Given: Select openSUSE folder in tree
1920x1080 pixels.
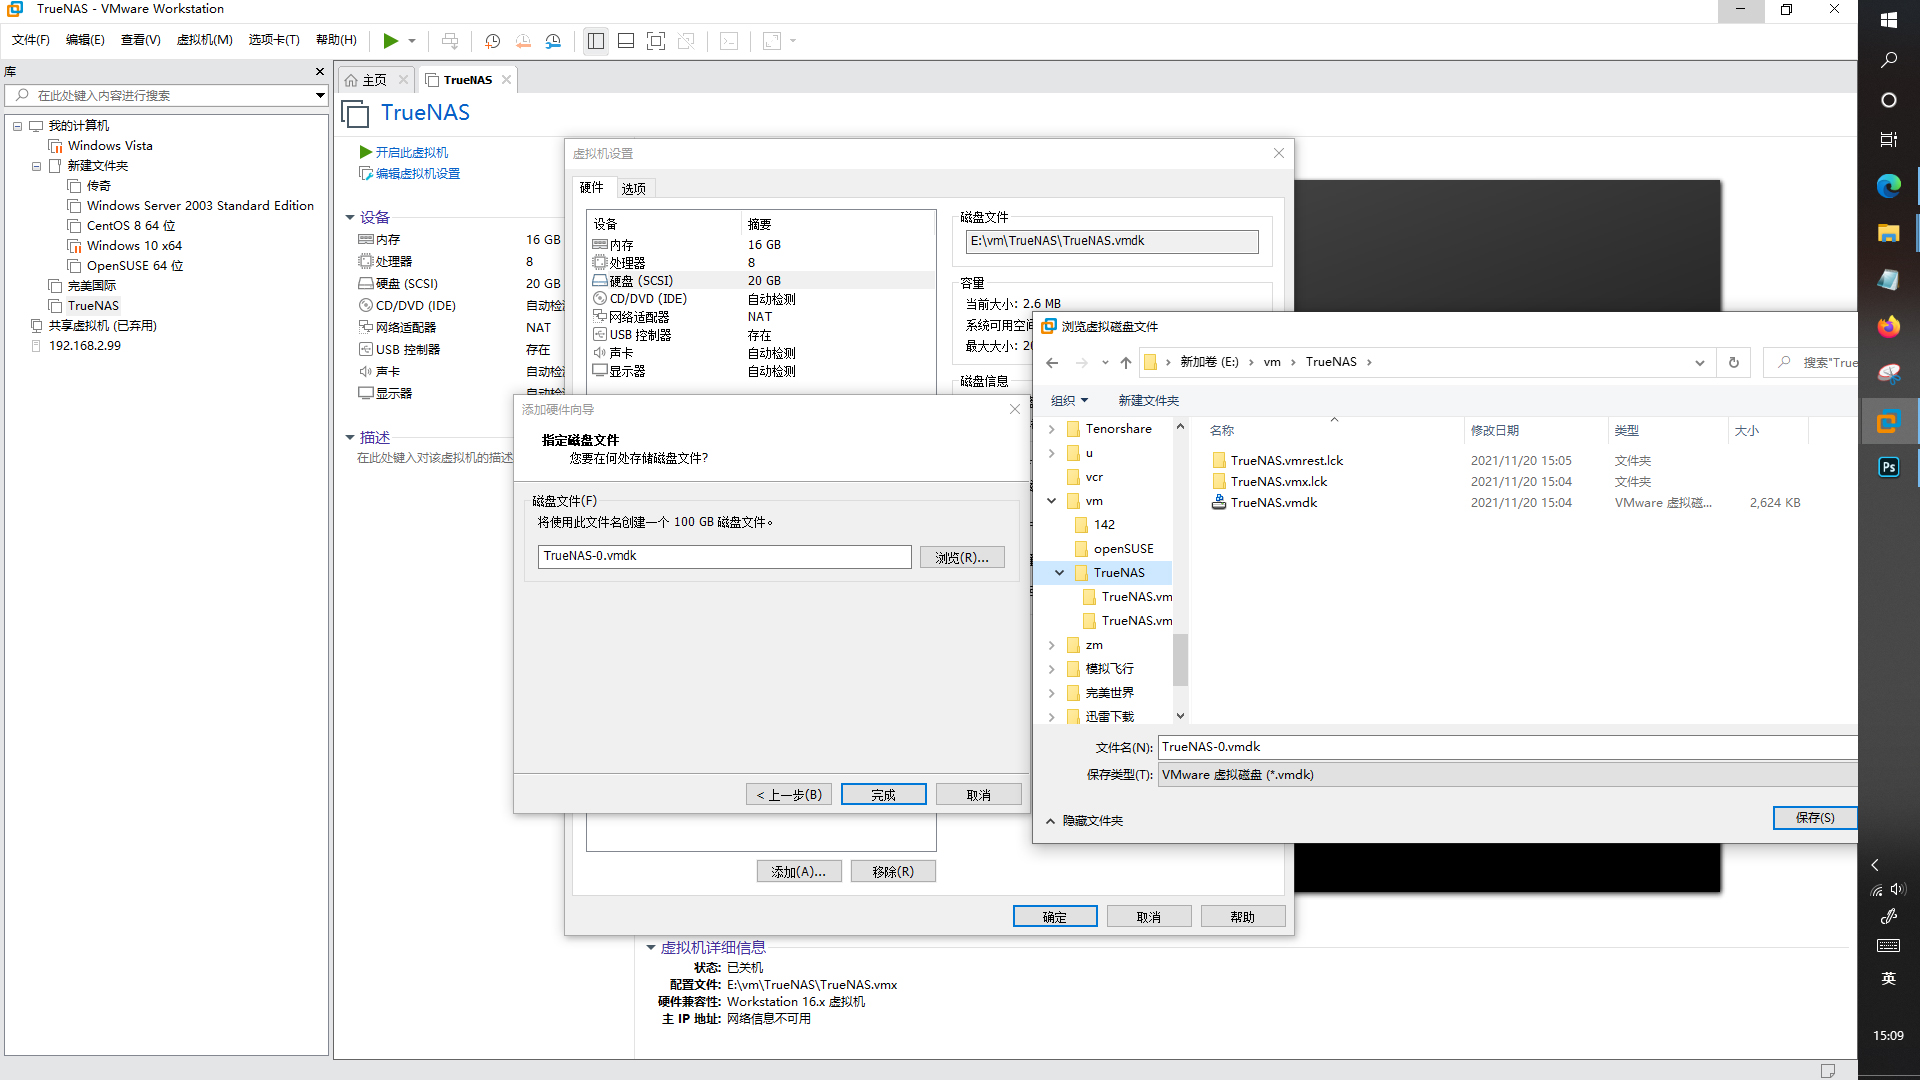Looking at the screenshot, I should [x=1123, y=549].
